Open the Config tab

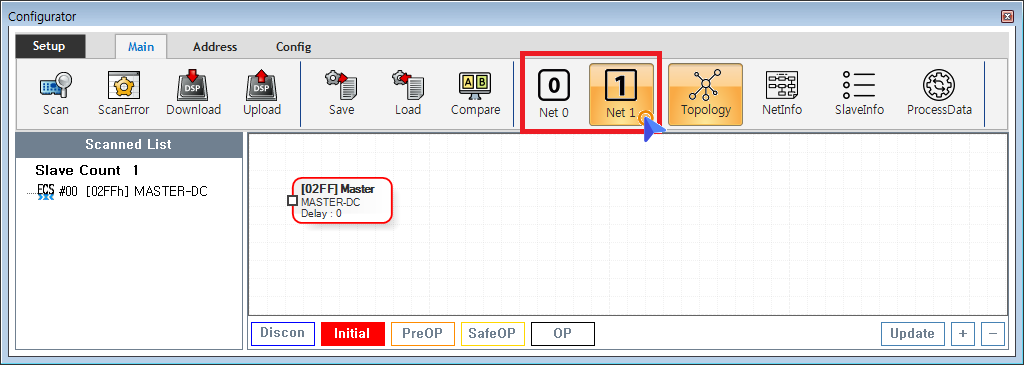tap(293, 47)
